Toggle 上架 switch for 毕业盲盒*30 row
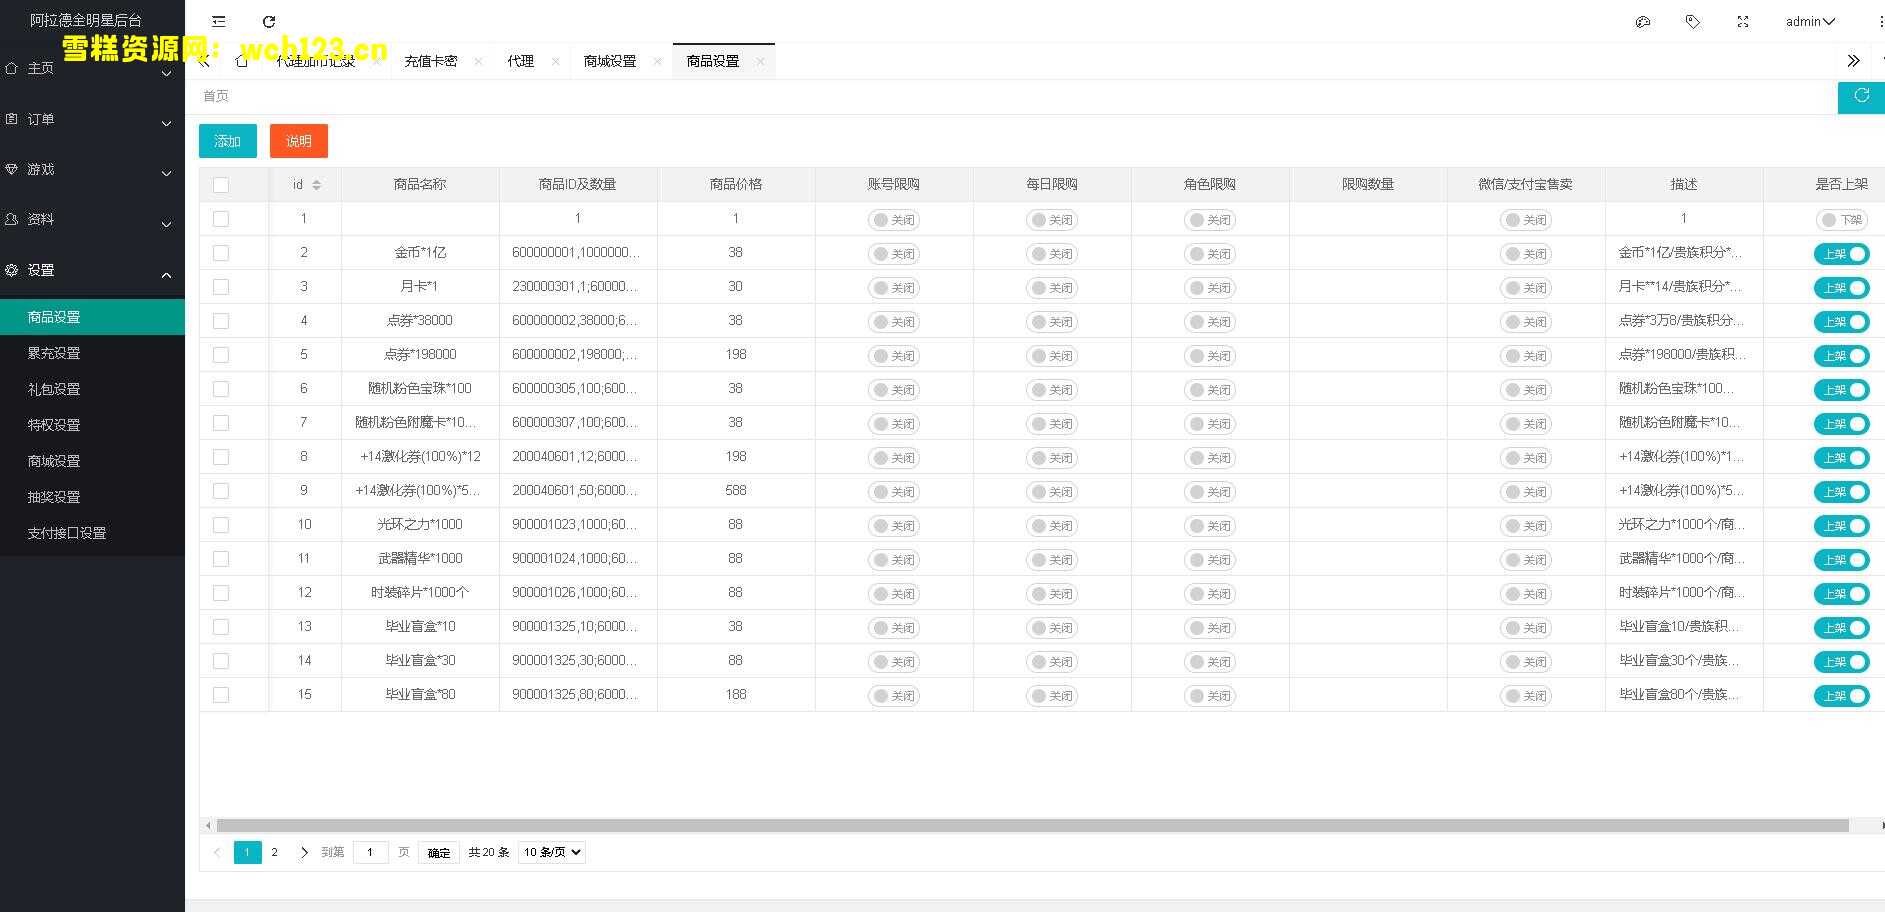This screenshot has height=912, width=1885. [x=1842, y=662]
